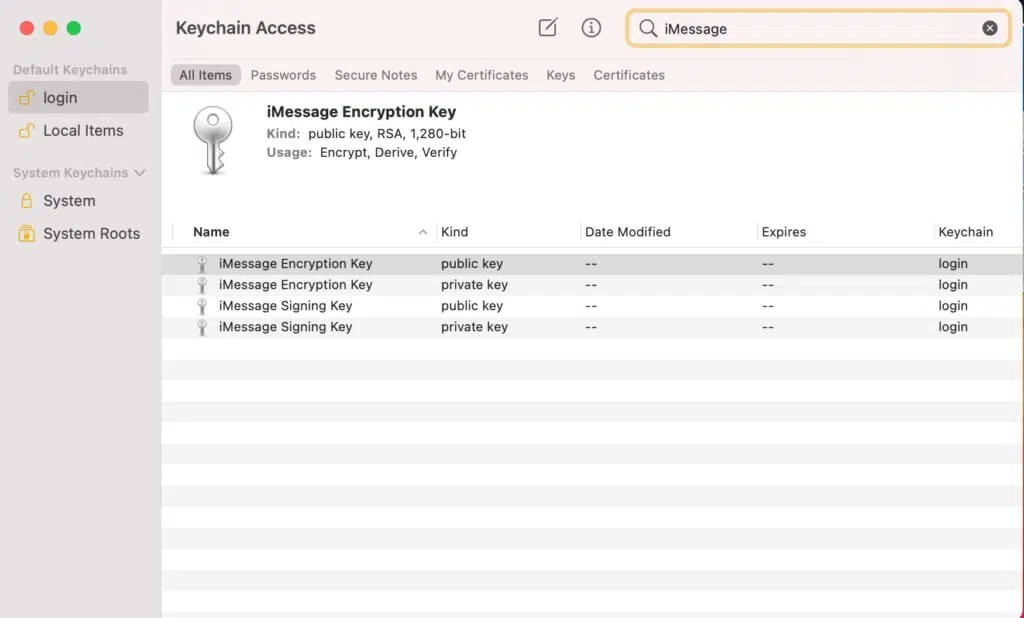Click key icon of Encryption private key row
The height and width of the screenshot is (618, 1024).
[x=202, y=285]
